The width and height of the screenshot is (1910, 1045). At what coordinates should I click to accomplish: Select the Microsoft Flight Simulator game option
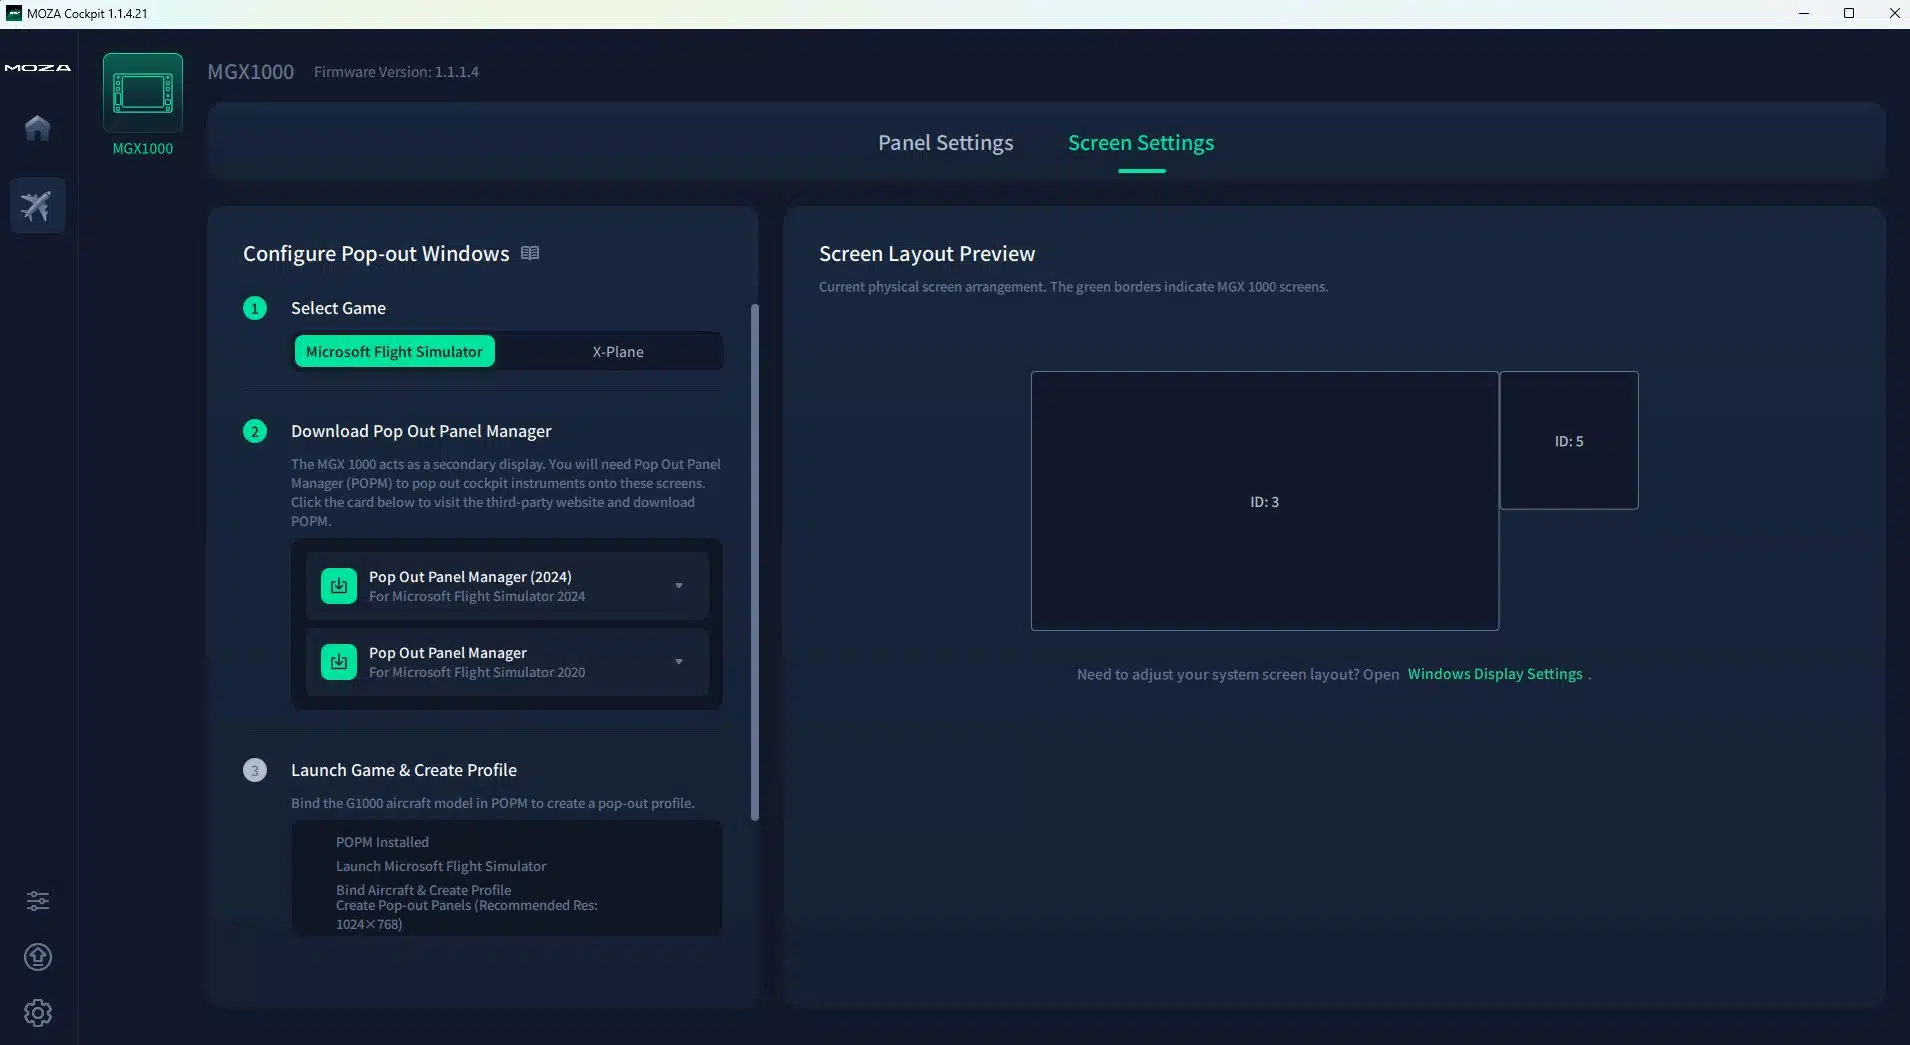click(x=394, y=351)
